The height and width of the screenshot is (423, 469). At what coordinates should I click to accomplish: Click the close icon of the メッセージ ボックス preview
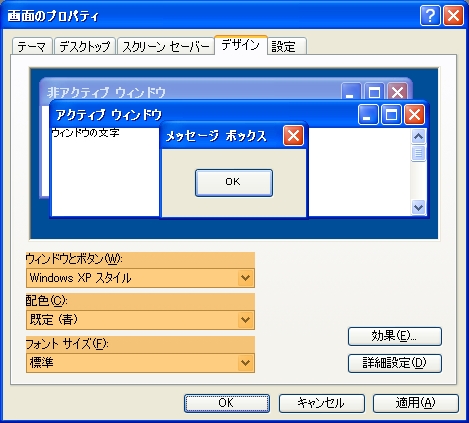(x=293, y=136)
